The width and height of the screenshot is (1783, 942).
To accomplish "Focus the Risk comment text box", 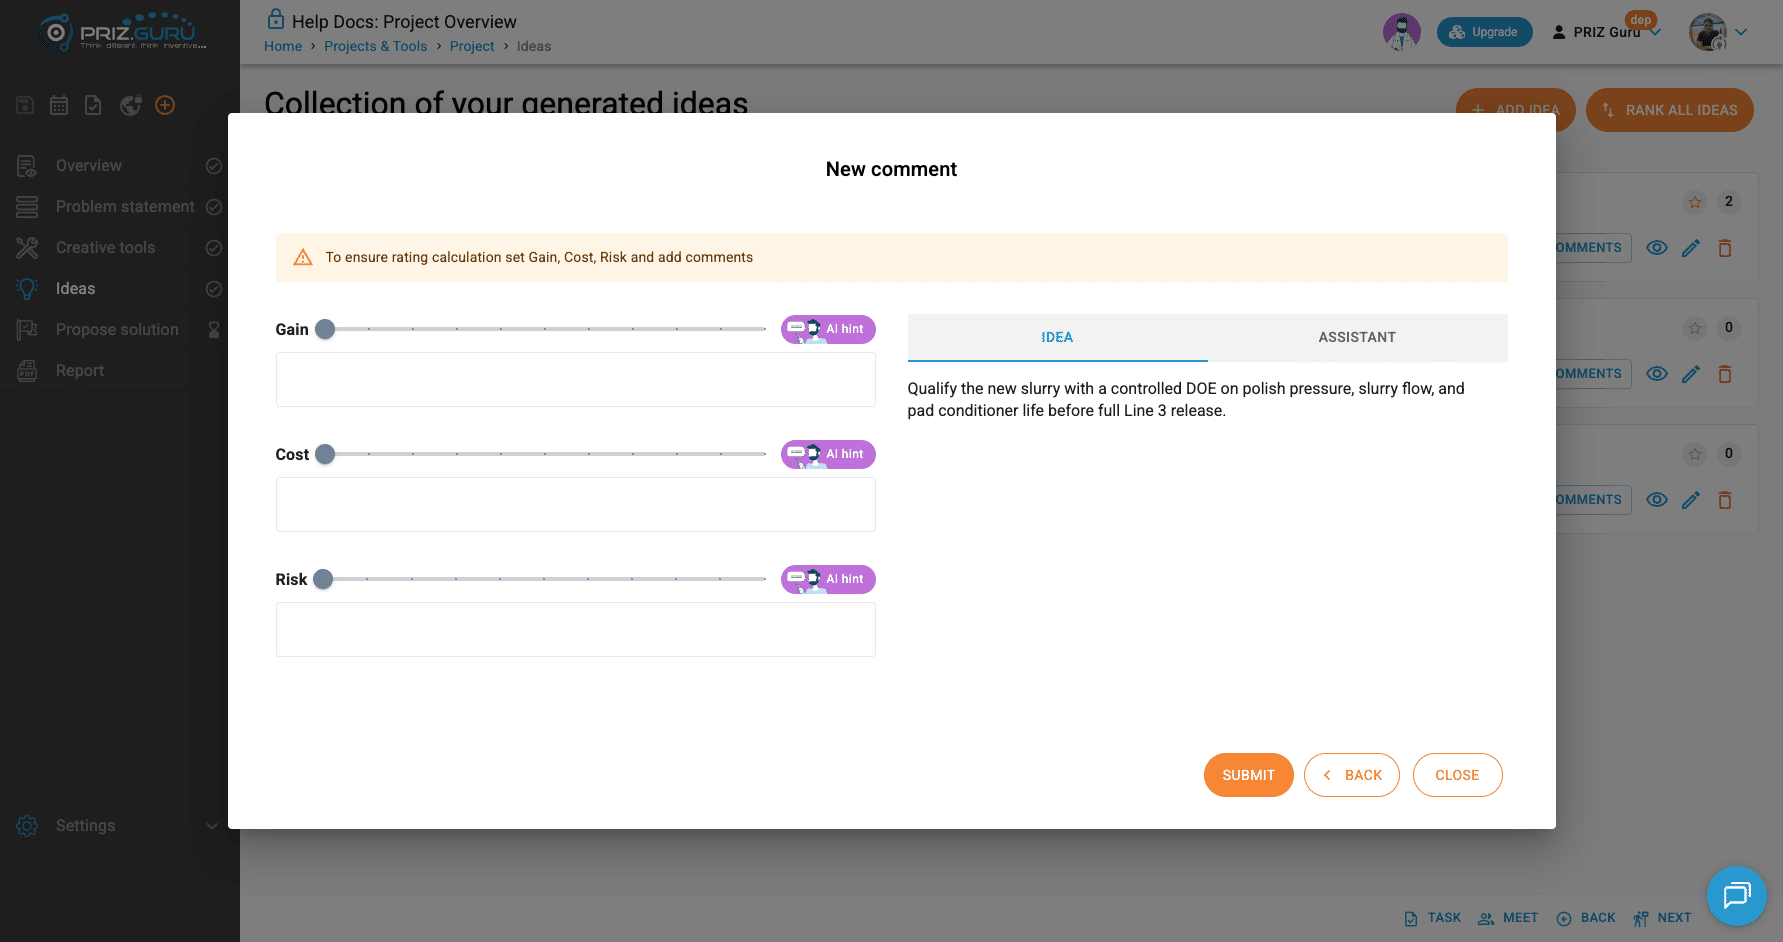I will pos(575,629).
